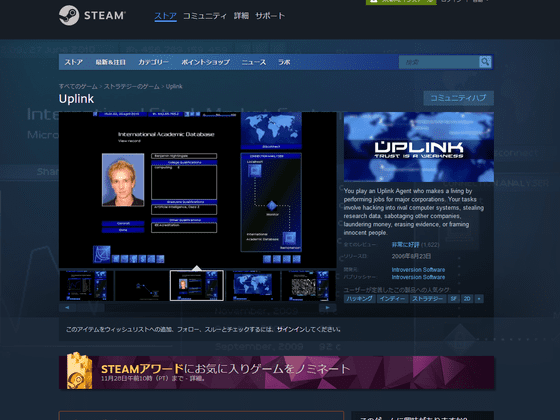Screen dimensions: 560x420
Task: Open the 非常に好評 review summary link
Action: (405, 245)
